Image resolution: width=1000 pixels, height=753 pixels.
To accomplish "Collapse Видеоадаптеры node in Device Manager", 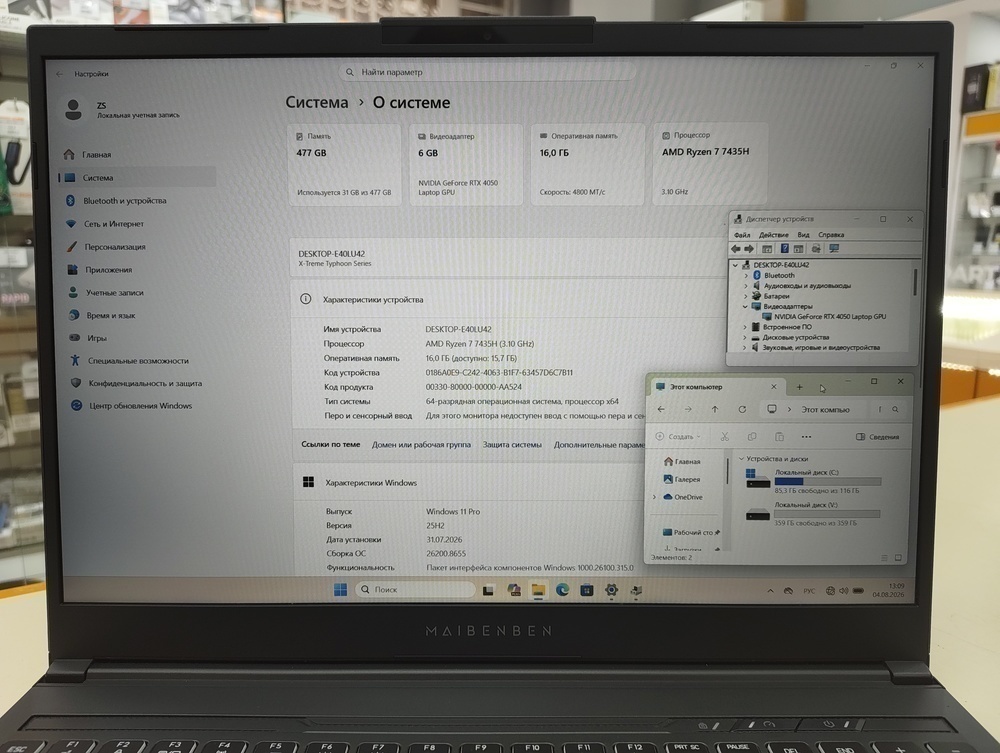I will pyautogui.click(x=745, y=306).
